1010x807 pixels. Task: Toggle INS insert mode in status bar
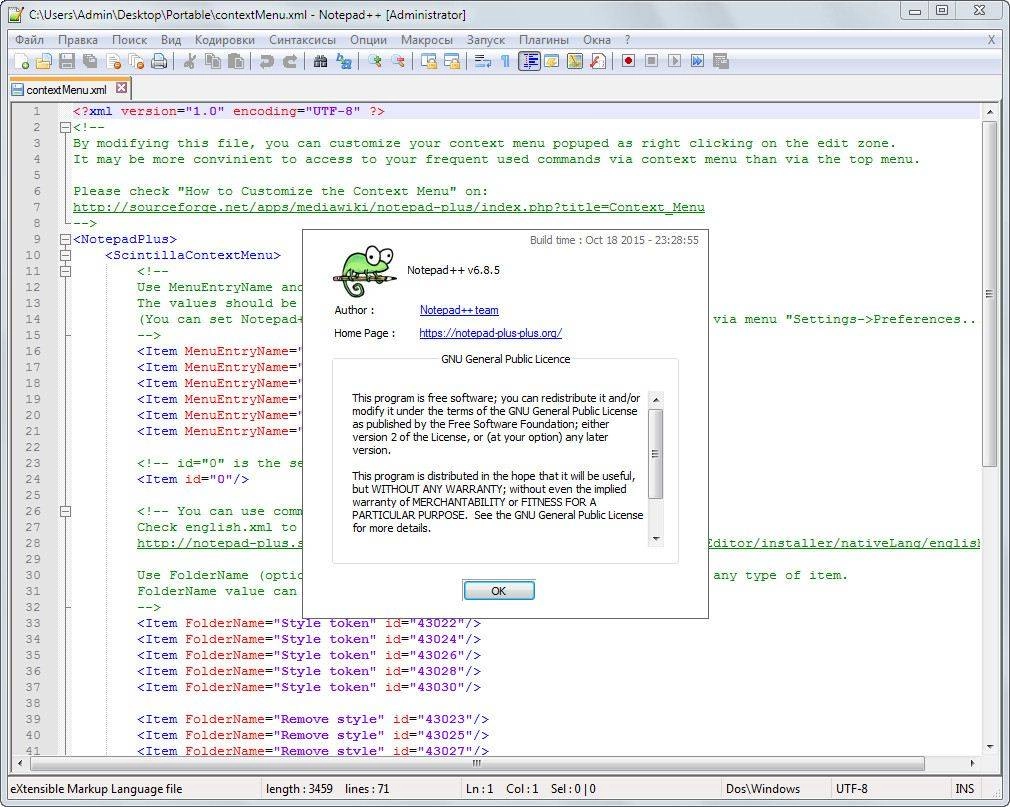tap(964, 788)
